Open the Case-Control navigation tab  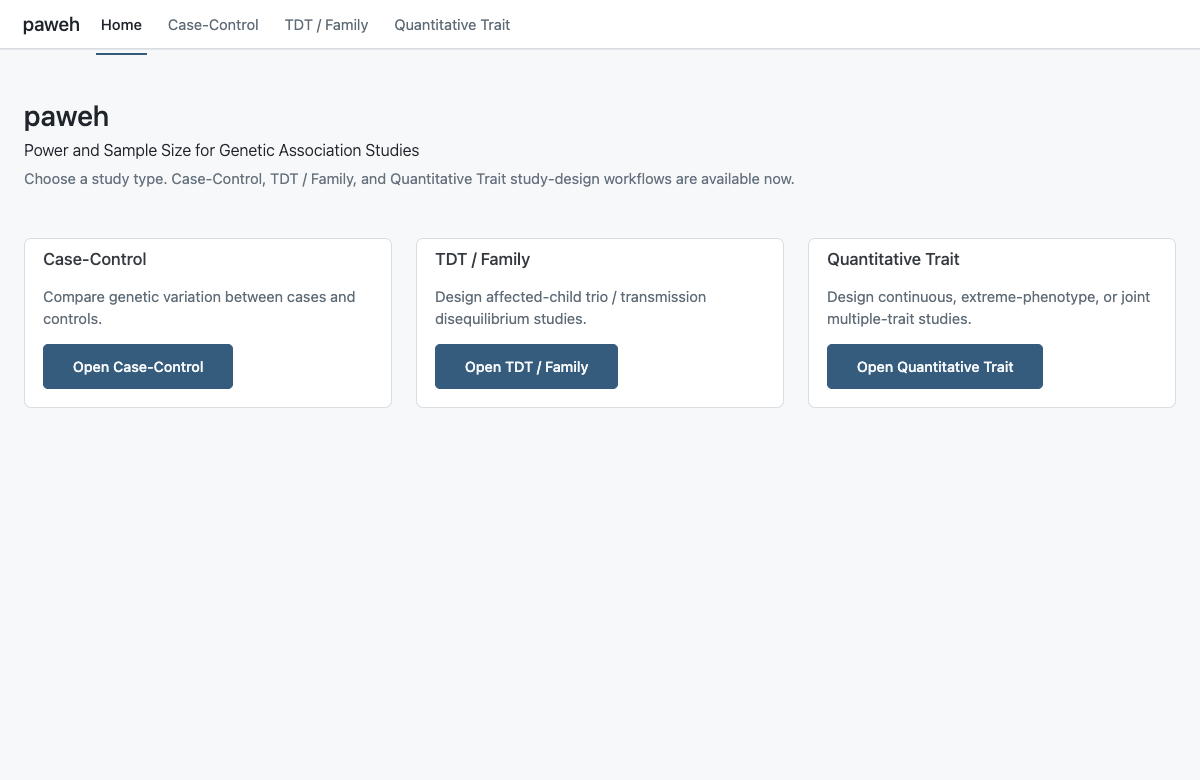pyautogui.click(x=213, y=25)
